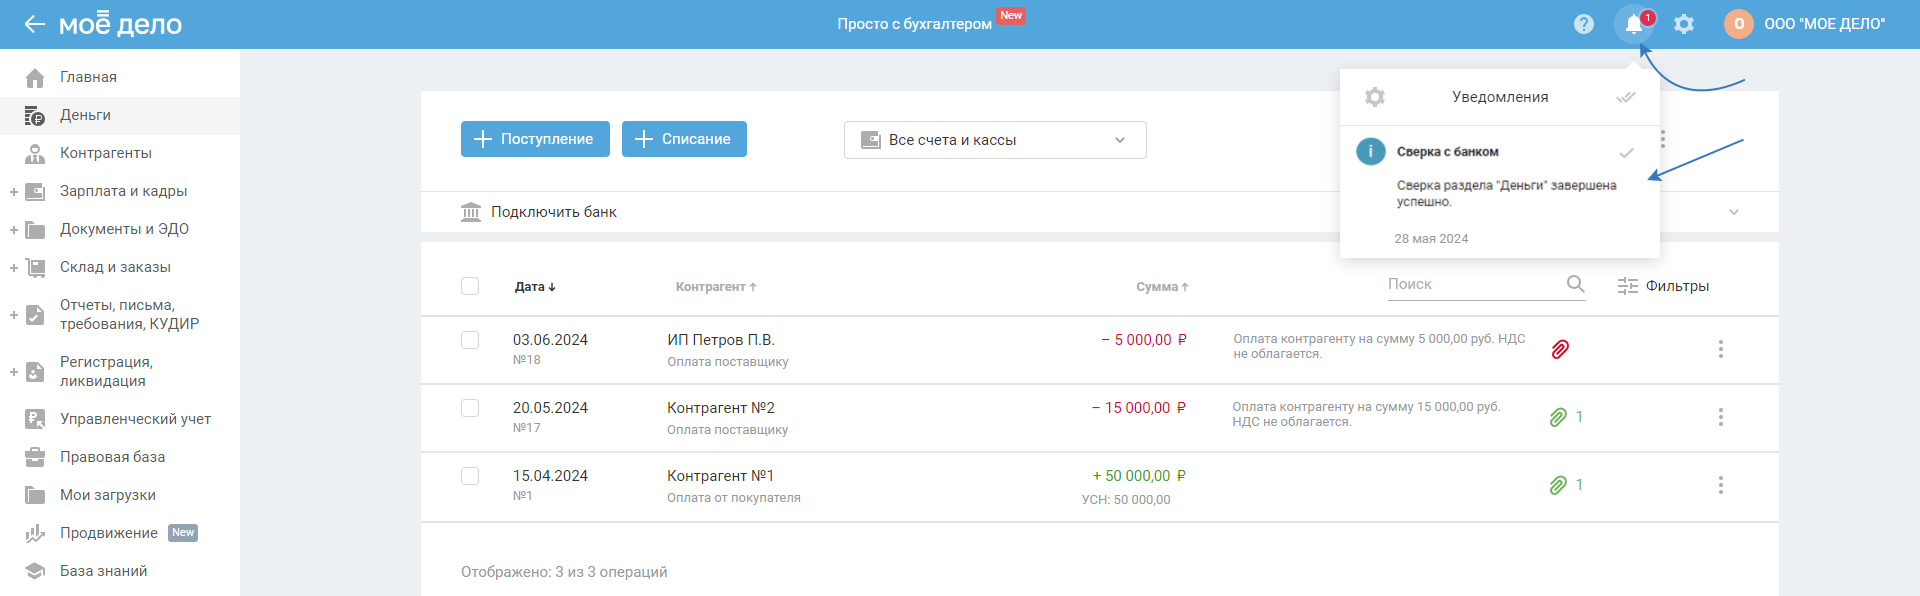Open ООО "МОЕ ДЕЛО" account name
Viewport: 1920px width, 596px height.
pos(1825,24)
